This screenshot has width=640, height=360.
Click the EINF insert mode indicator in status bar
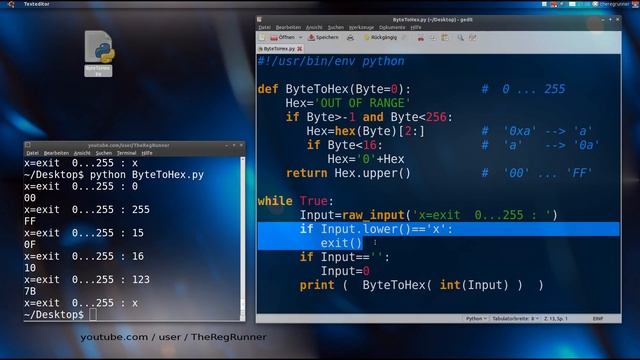[598, 319]
